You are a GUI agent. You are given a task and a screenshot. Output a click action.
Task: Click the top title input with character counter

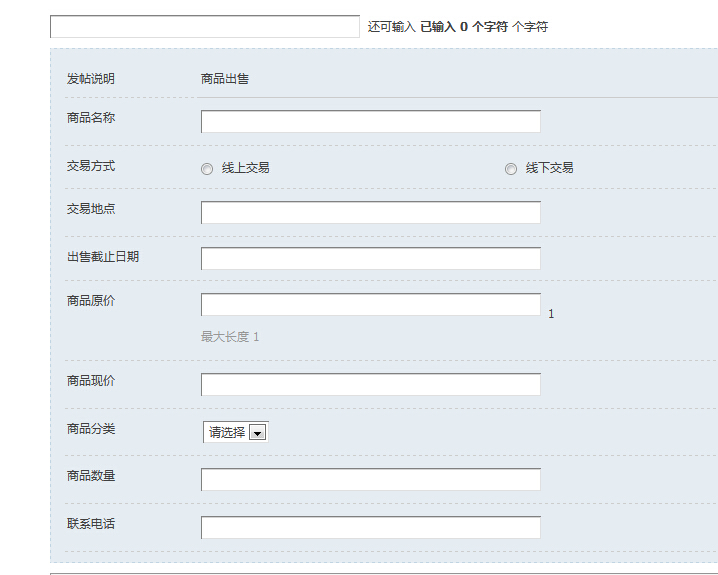[204, 27]
